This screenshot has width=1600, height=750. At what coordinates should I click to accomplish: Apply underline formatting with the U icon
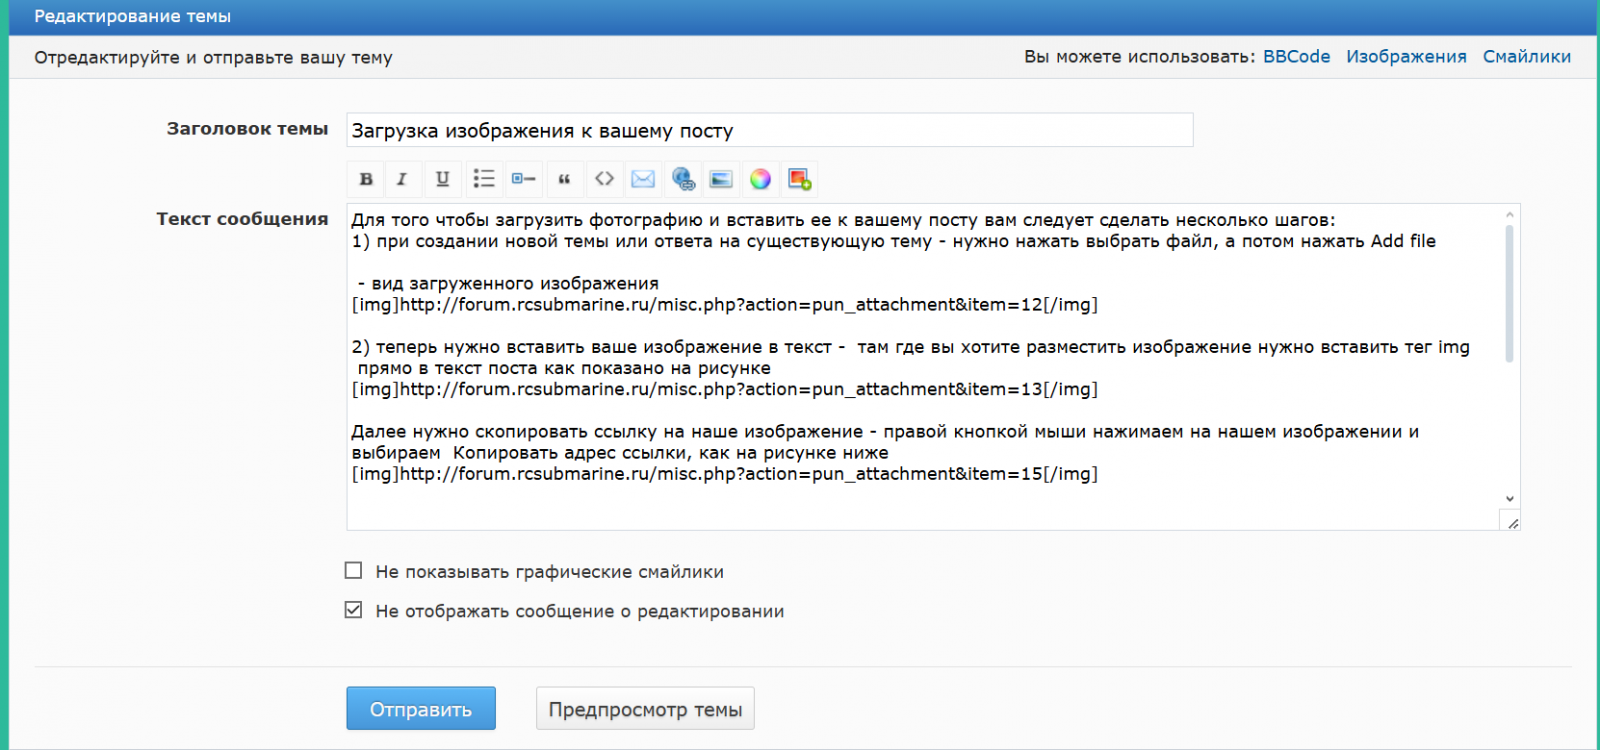(442, 179)
